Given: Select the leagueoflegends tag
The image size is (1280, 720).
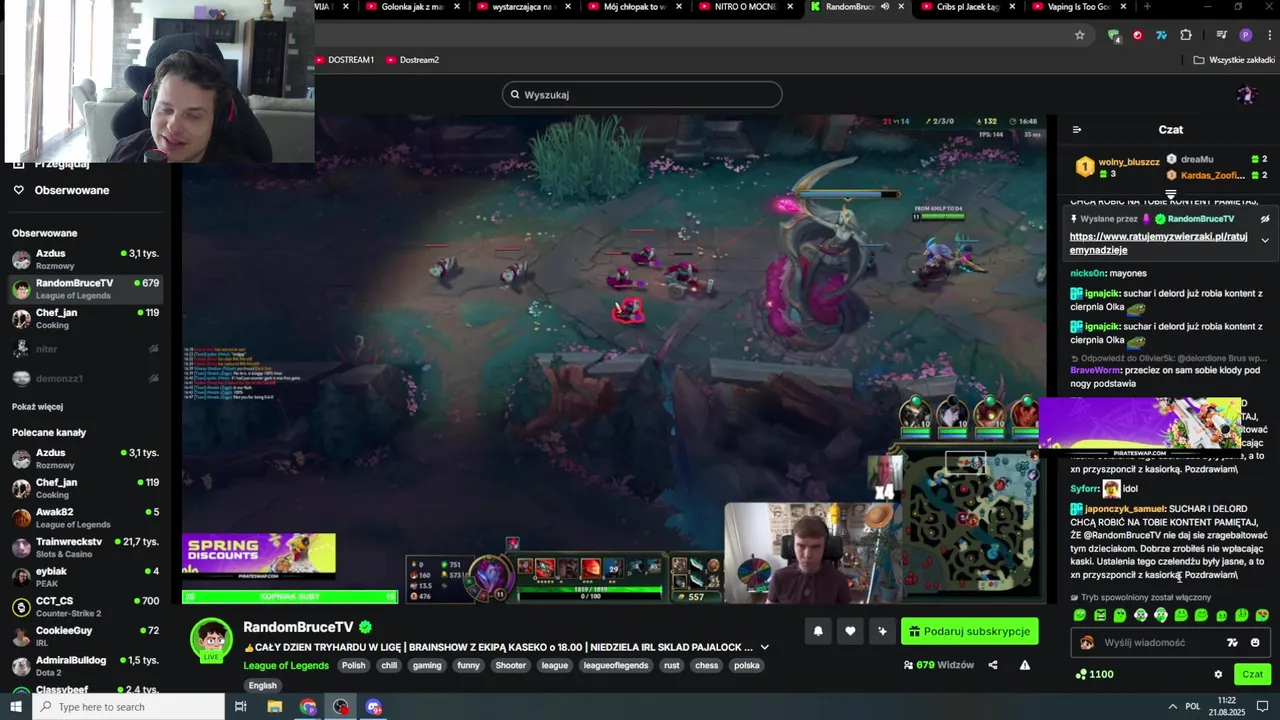Looking at the screenshot, I should click(x=616, y=666).
